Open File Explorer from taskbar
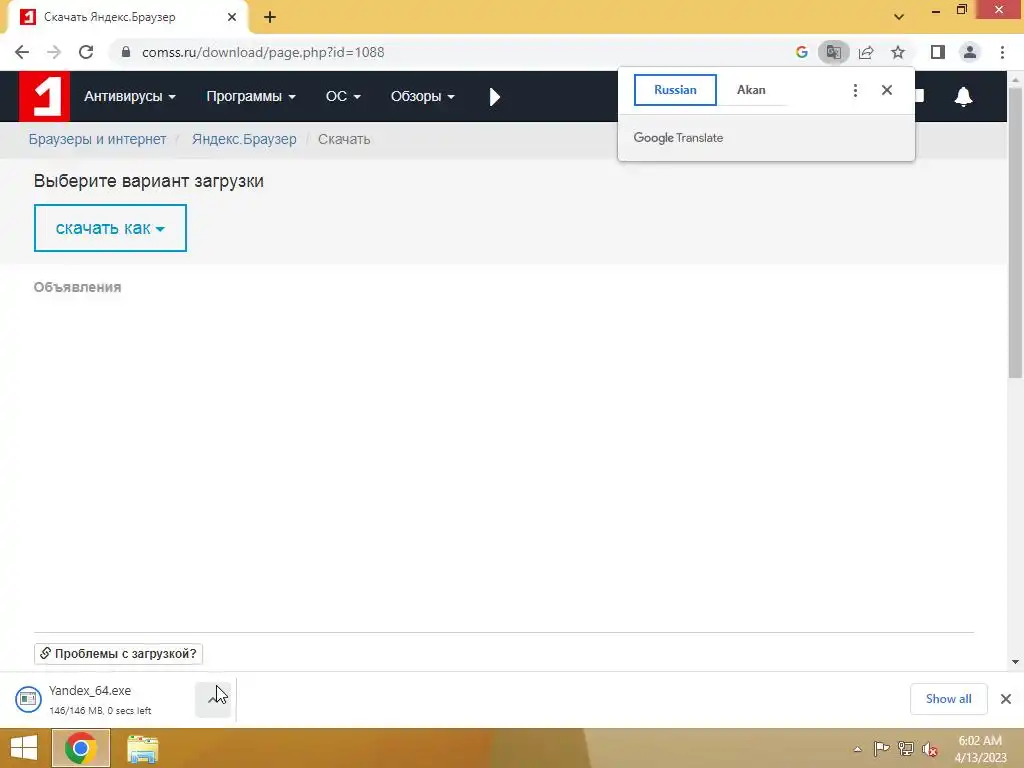This screenshot has width=1024, height=768. click(142, 749)
